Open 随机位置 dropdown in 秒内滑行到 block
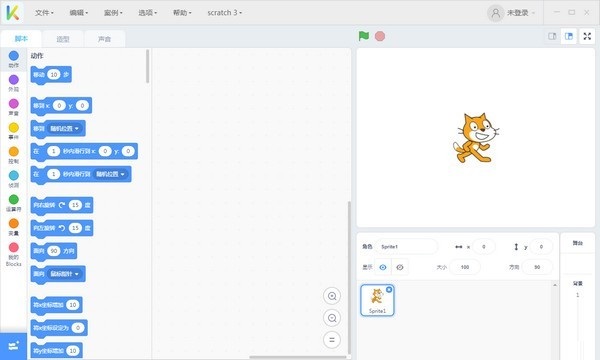This screenshot has width=600, height=360. click(x=111, y=174)
